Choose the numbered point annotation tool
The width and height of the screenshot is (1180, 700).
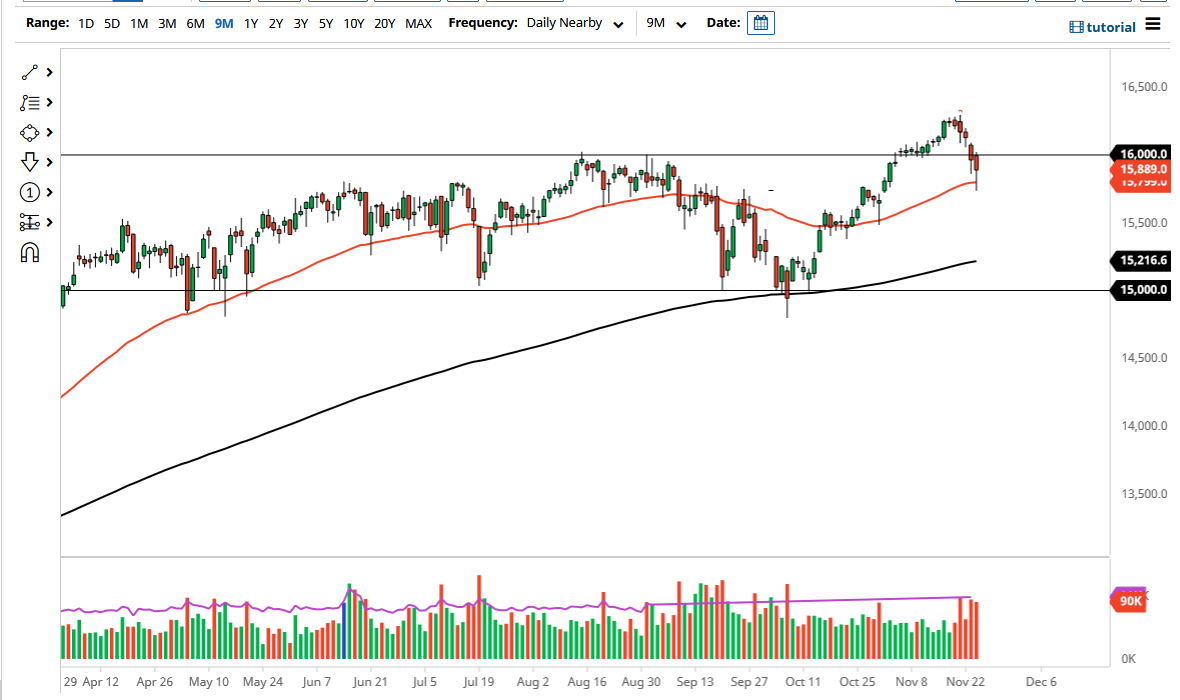pyautogui.click(x=27, y=192)
